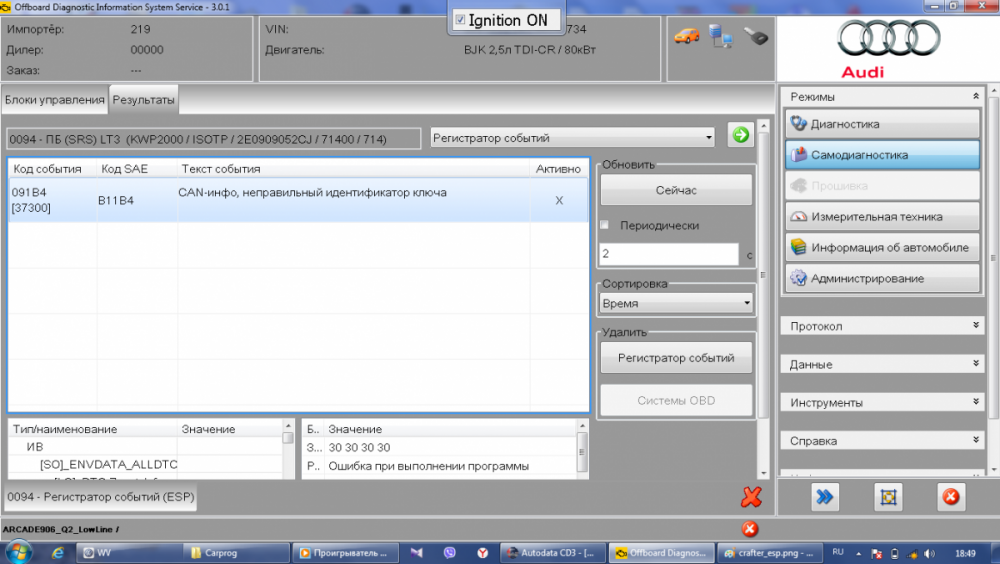Click the Сейчас update button
The height and width of the screenshot is (564, 1000).
676,190
